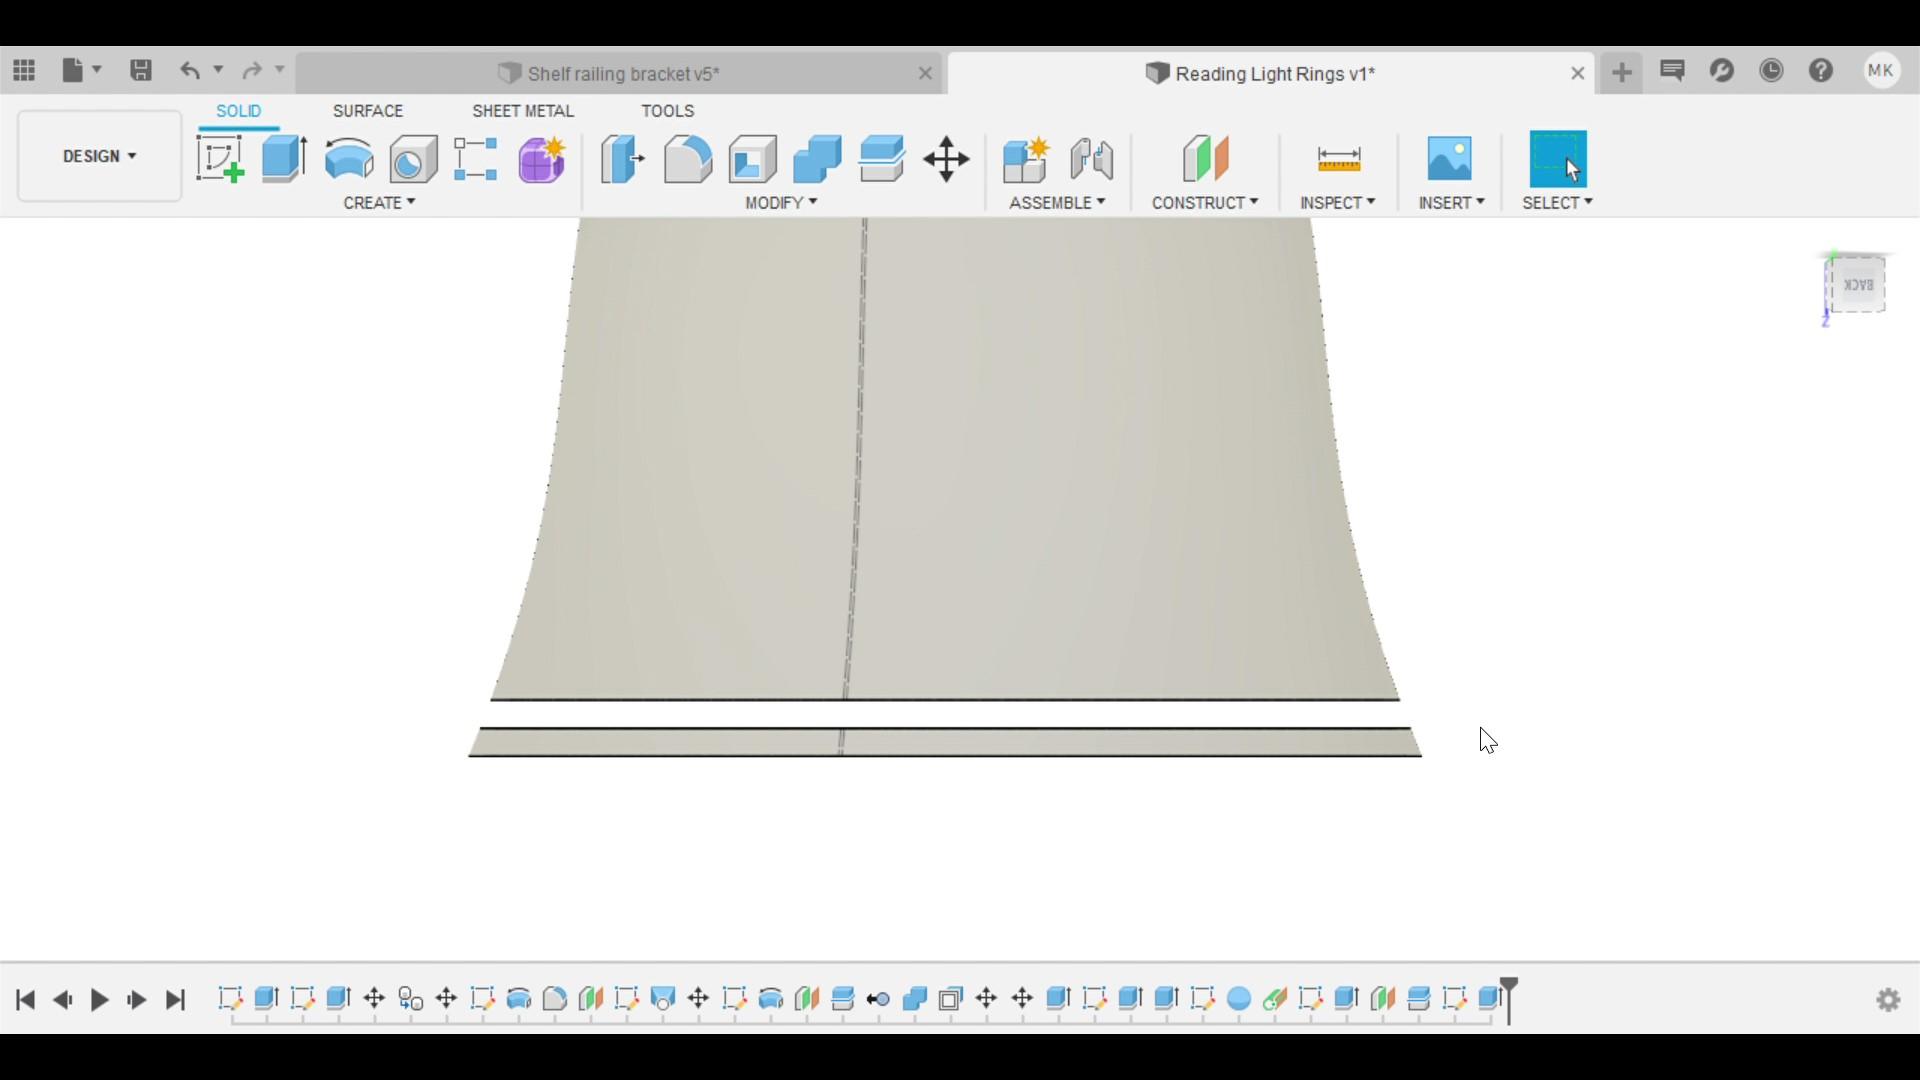Click the timeline settings gear icon
This screenshot has height=1080, width=1920.
pos(1888,1000)
